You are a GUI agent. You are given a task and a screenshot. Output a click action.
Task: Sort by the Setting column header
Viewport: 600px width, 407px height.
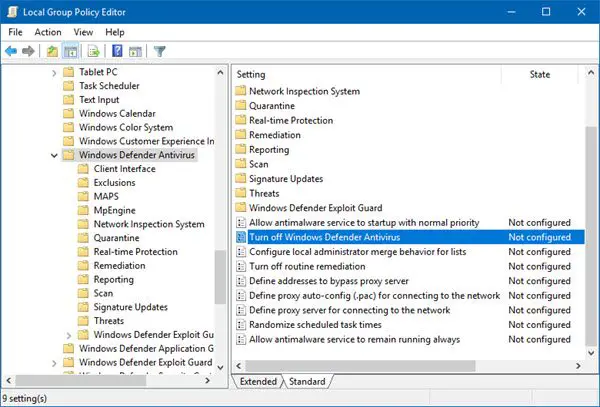point(367,74)
